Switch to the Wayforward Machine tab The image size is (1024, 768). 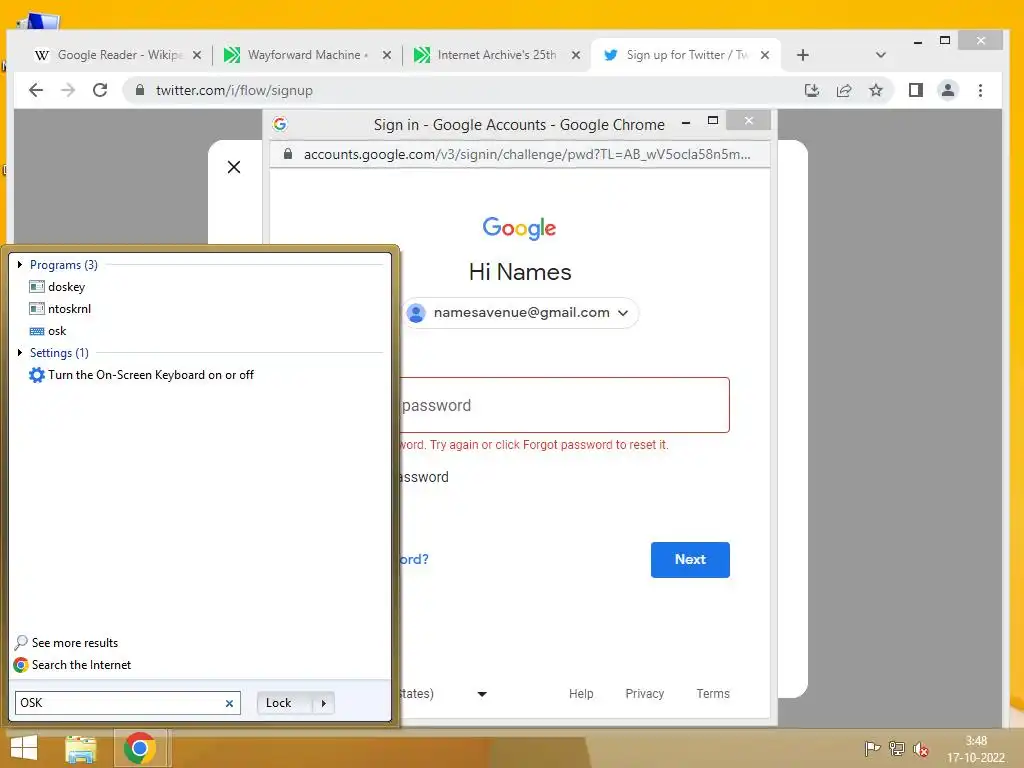(x=306, y=56)
